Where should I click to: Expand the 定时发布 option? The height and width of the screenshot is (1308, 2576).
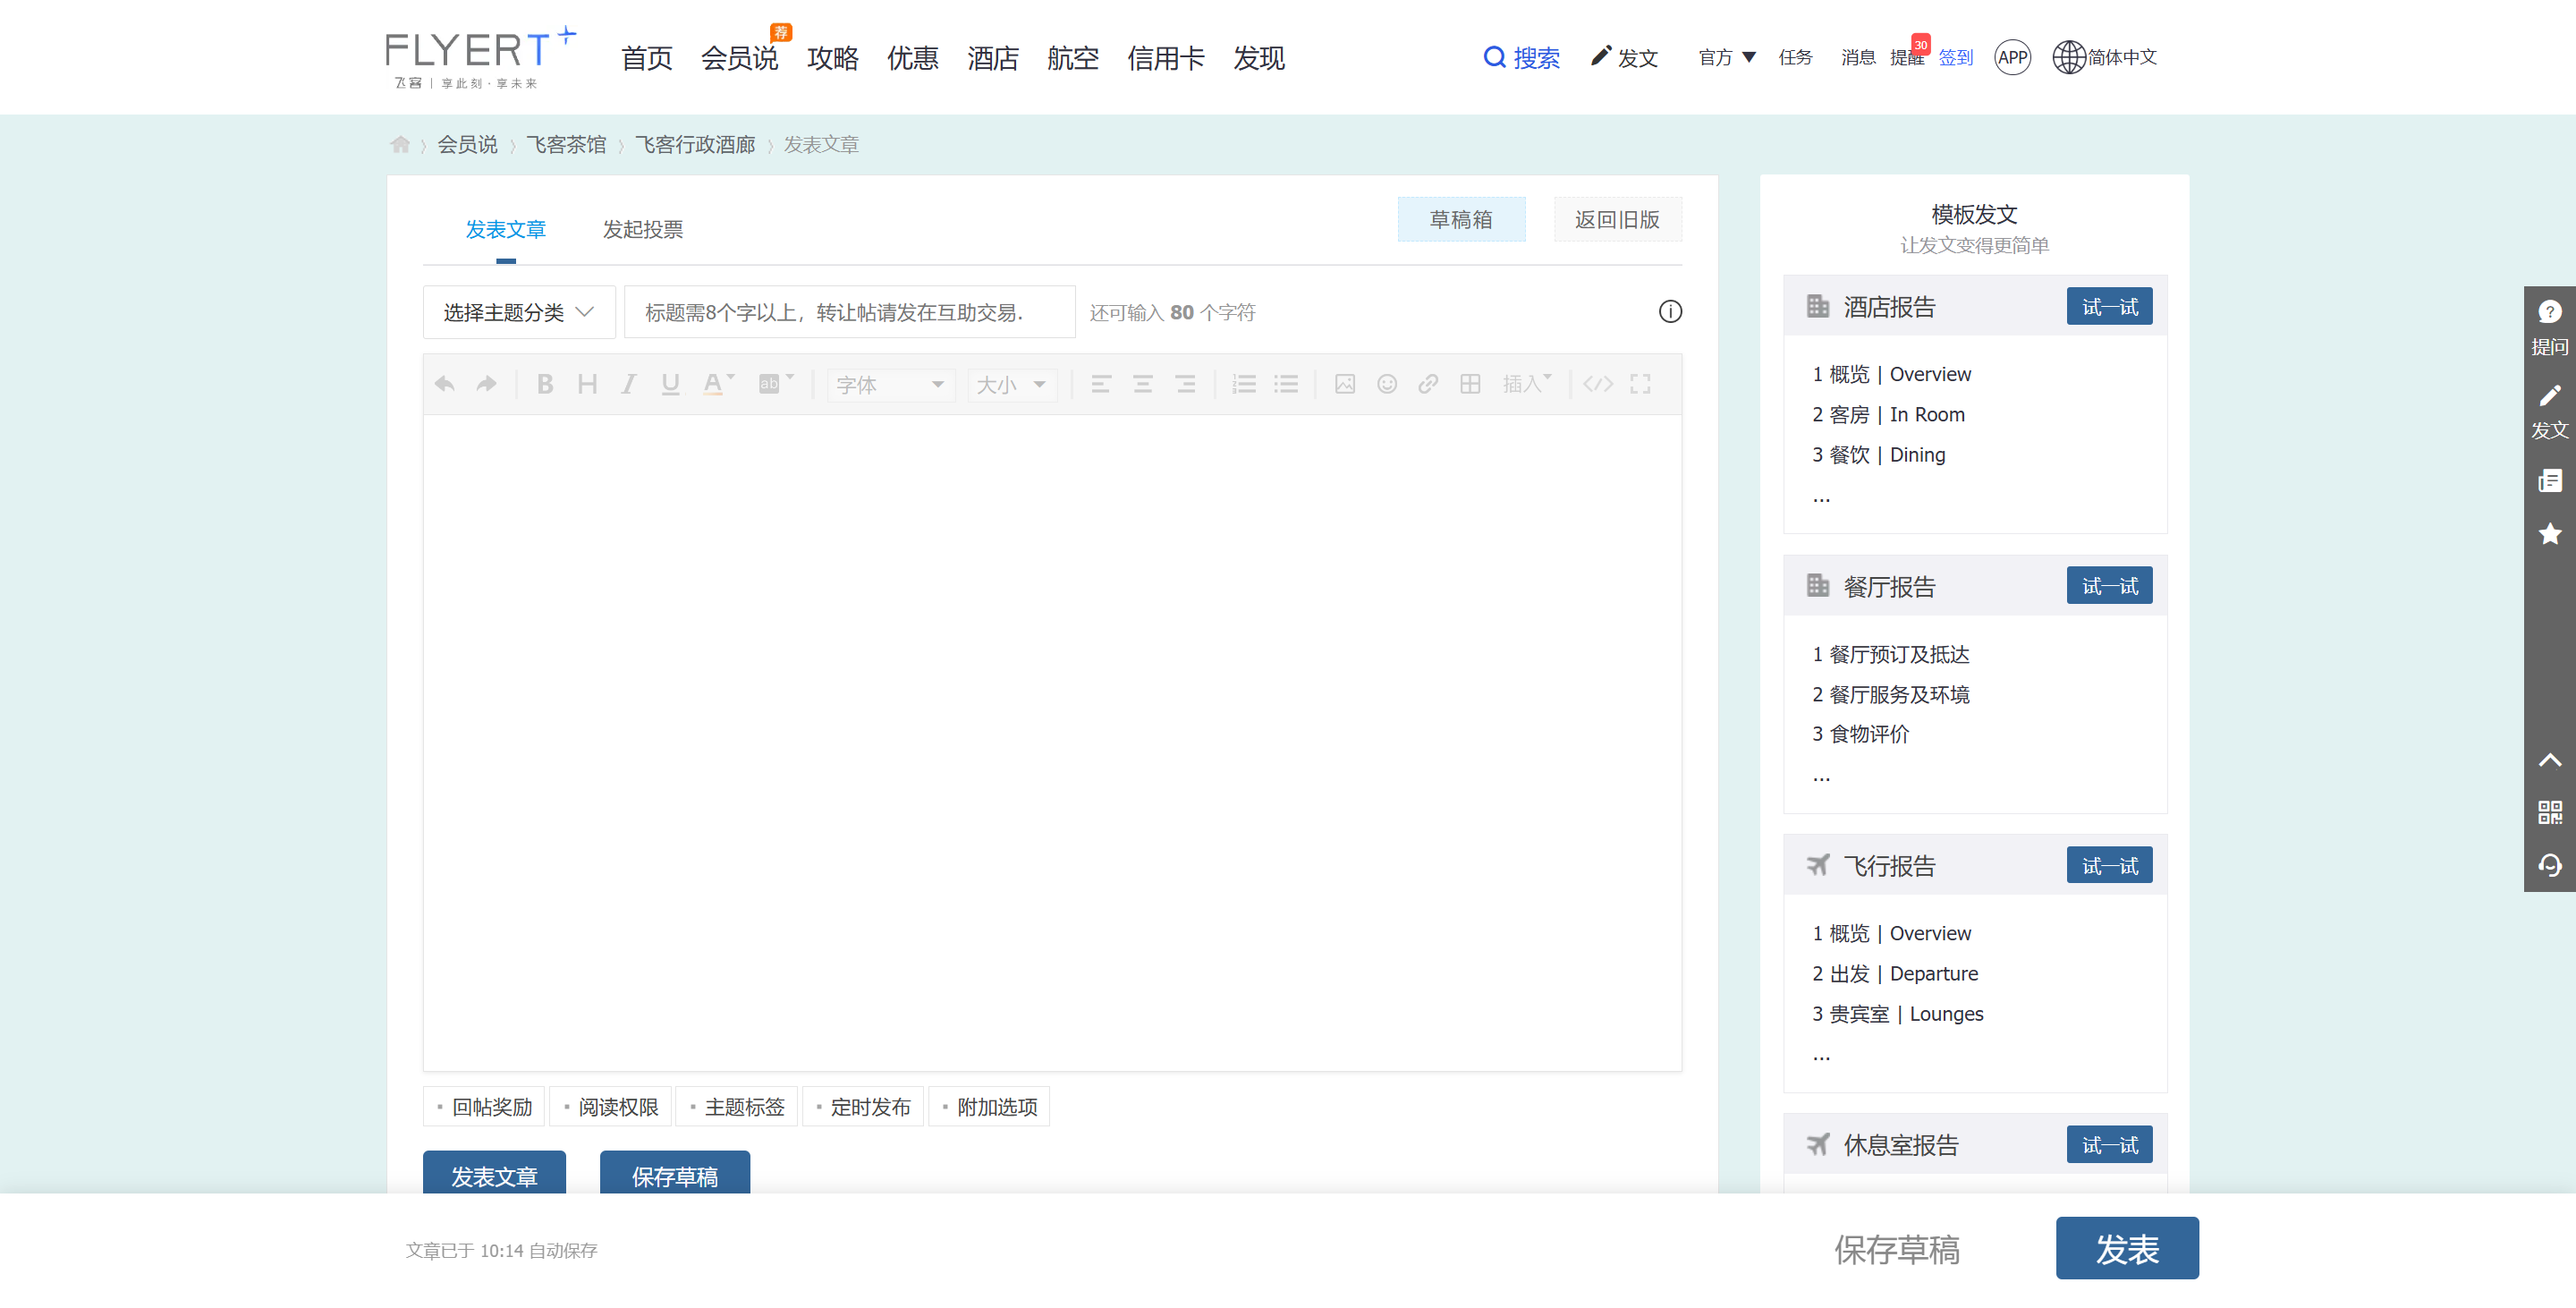(863, 1107)
